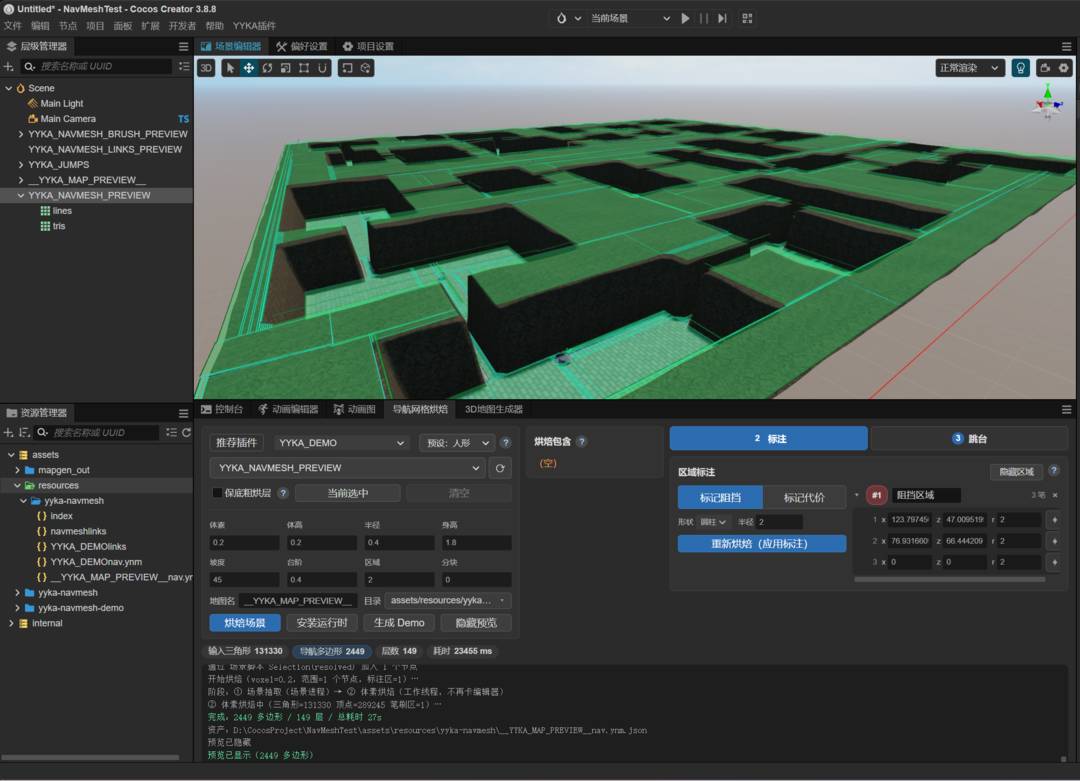Add a new asset in the assets panel
The width and height of the screenshot is (1080, 781).
coord(9,433)
